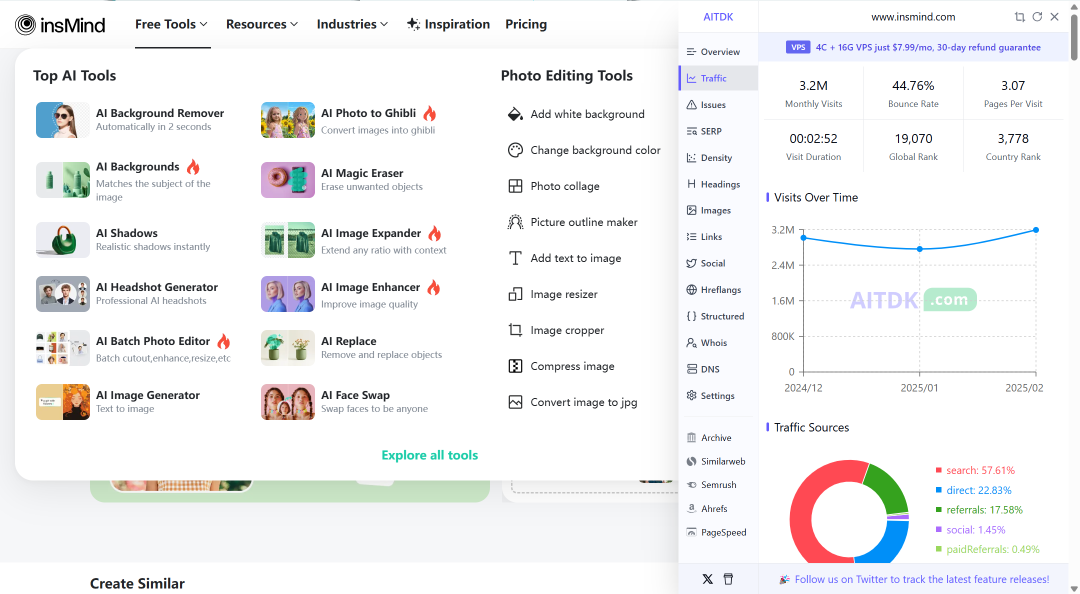Click the AITDK panel crop icon
Screen dimensions: 1080x594
tap(1019, 17)
